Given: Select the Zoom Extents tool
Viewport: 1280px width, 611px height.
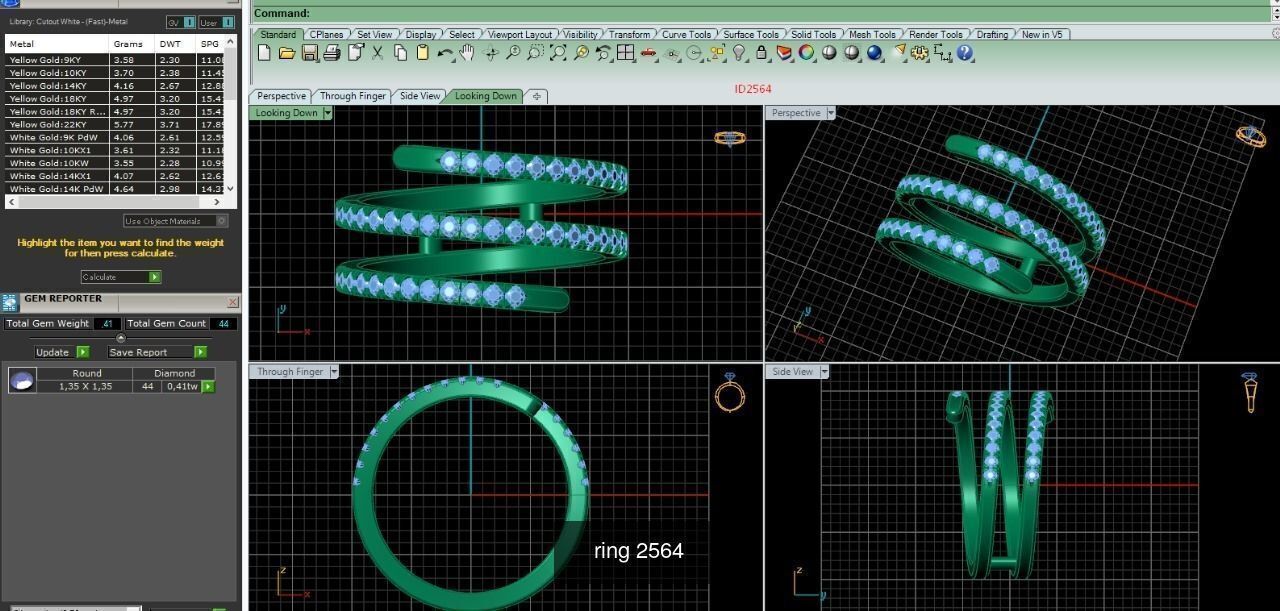Looking at the screenshot, I should click(x=558, y=52).
